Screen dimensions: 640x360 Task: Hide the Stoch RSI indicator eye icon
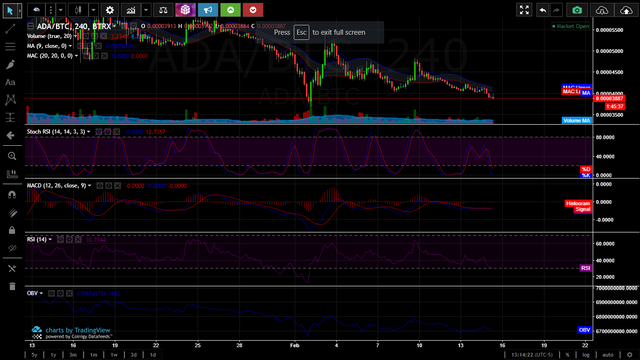click(99, 132)
